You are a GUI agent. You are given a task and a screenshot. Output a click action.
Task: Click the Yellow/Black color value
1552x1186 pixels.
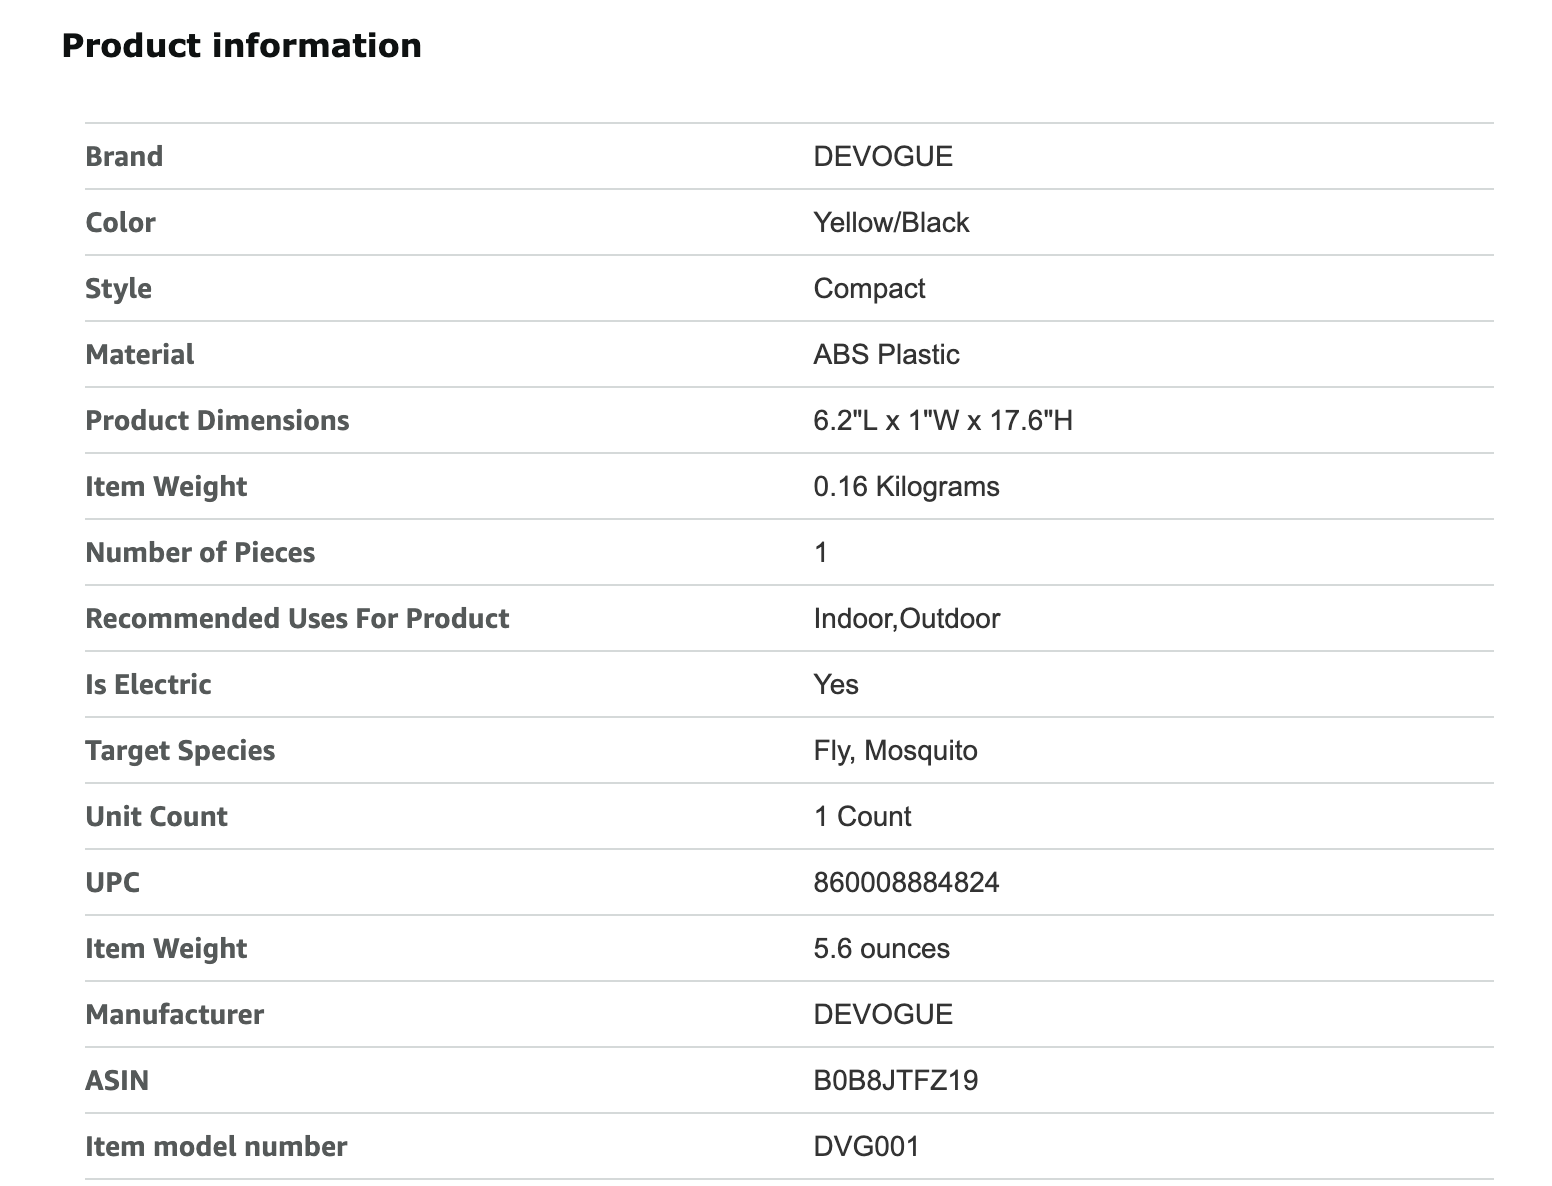891,222
